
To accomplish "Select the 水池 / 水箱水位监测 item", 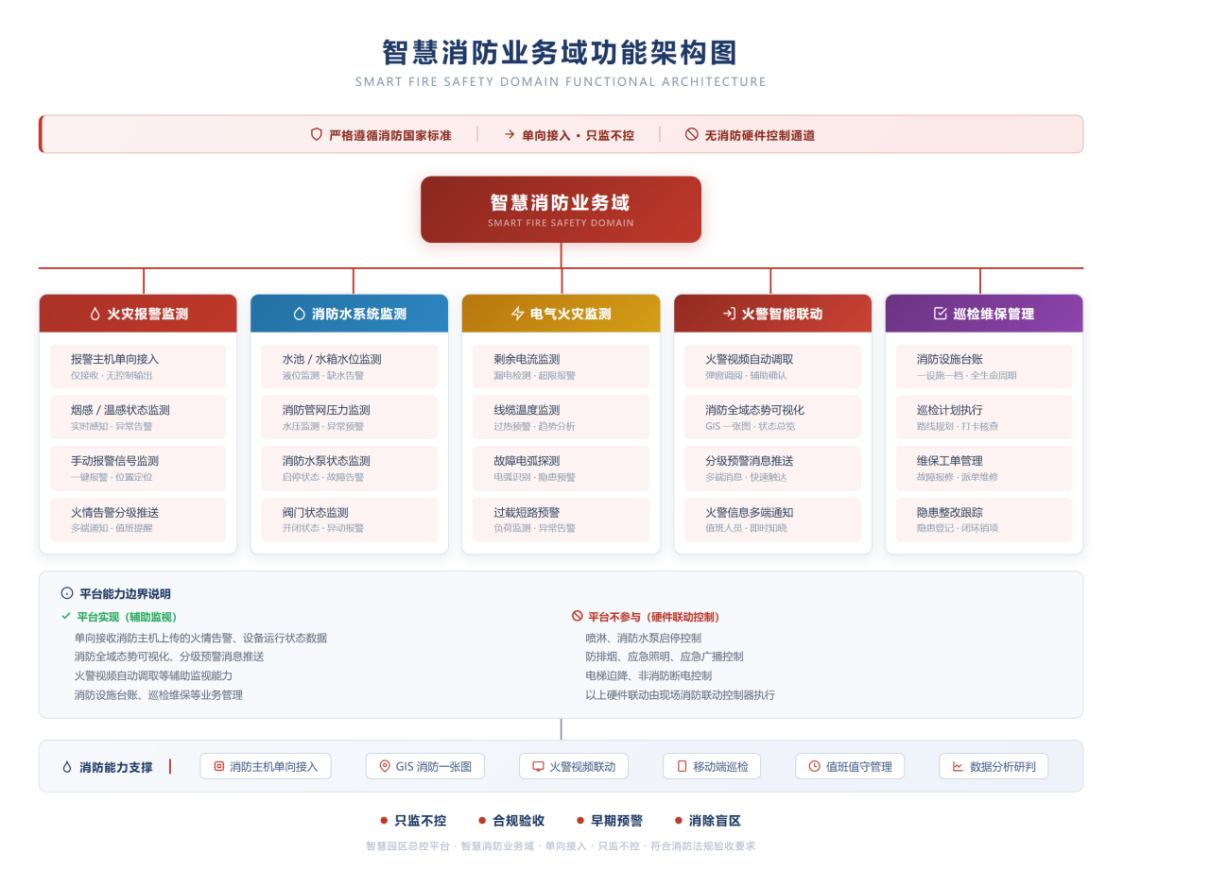I will (350, 366).
